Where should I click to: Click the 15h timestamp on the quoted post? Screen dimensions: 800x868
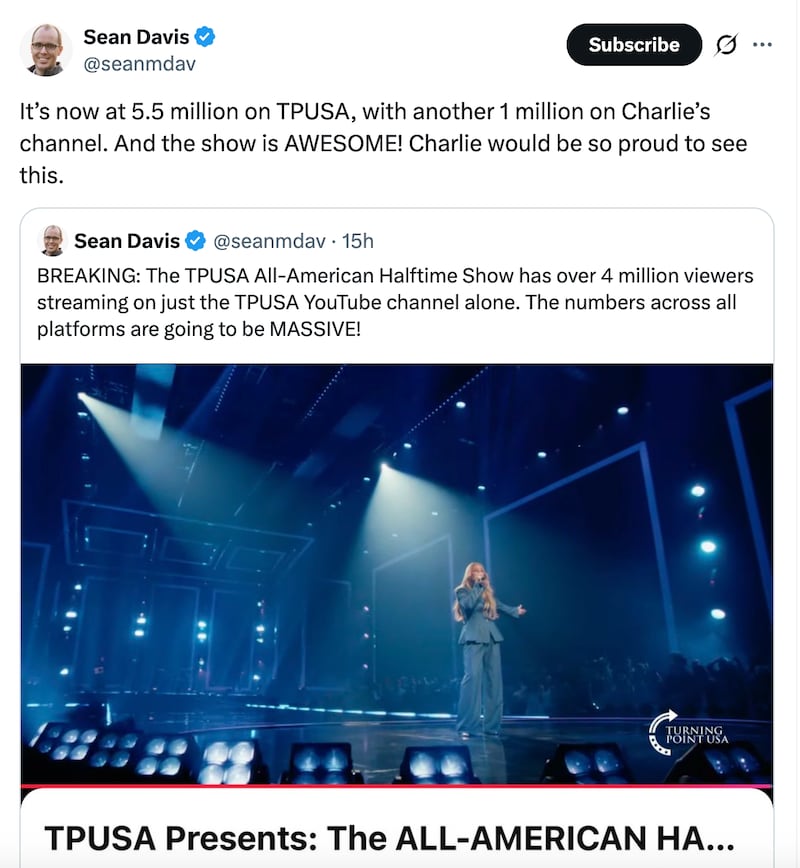pos(357,241)
